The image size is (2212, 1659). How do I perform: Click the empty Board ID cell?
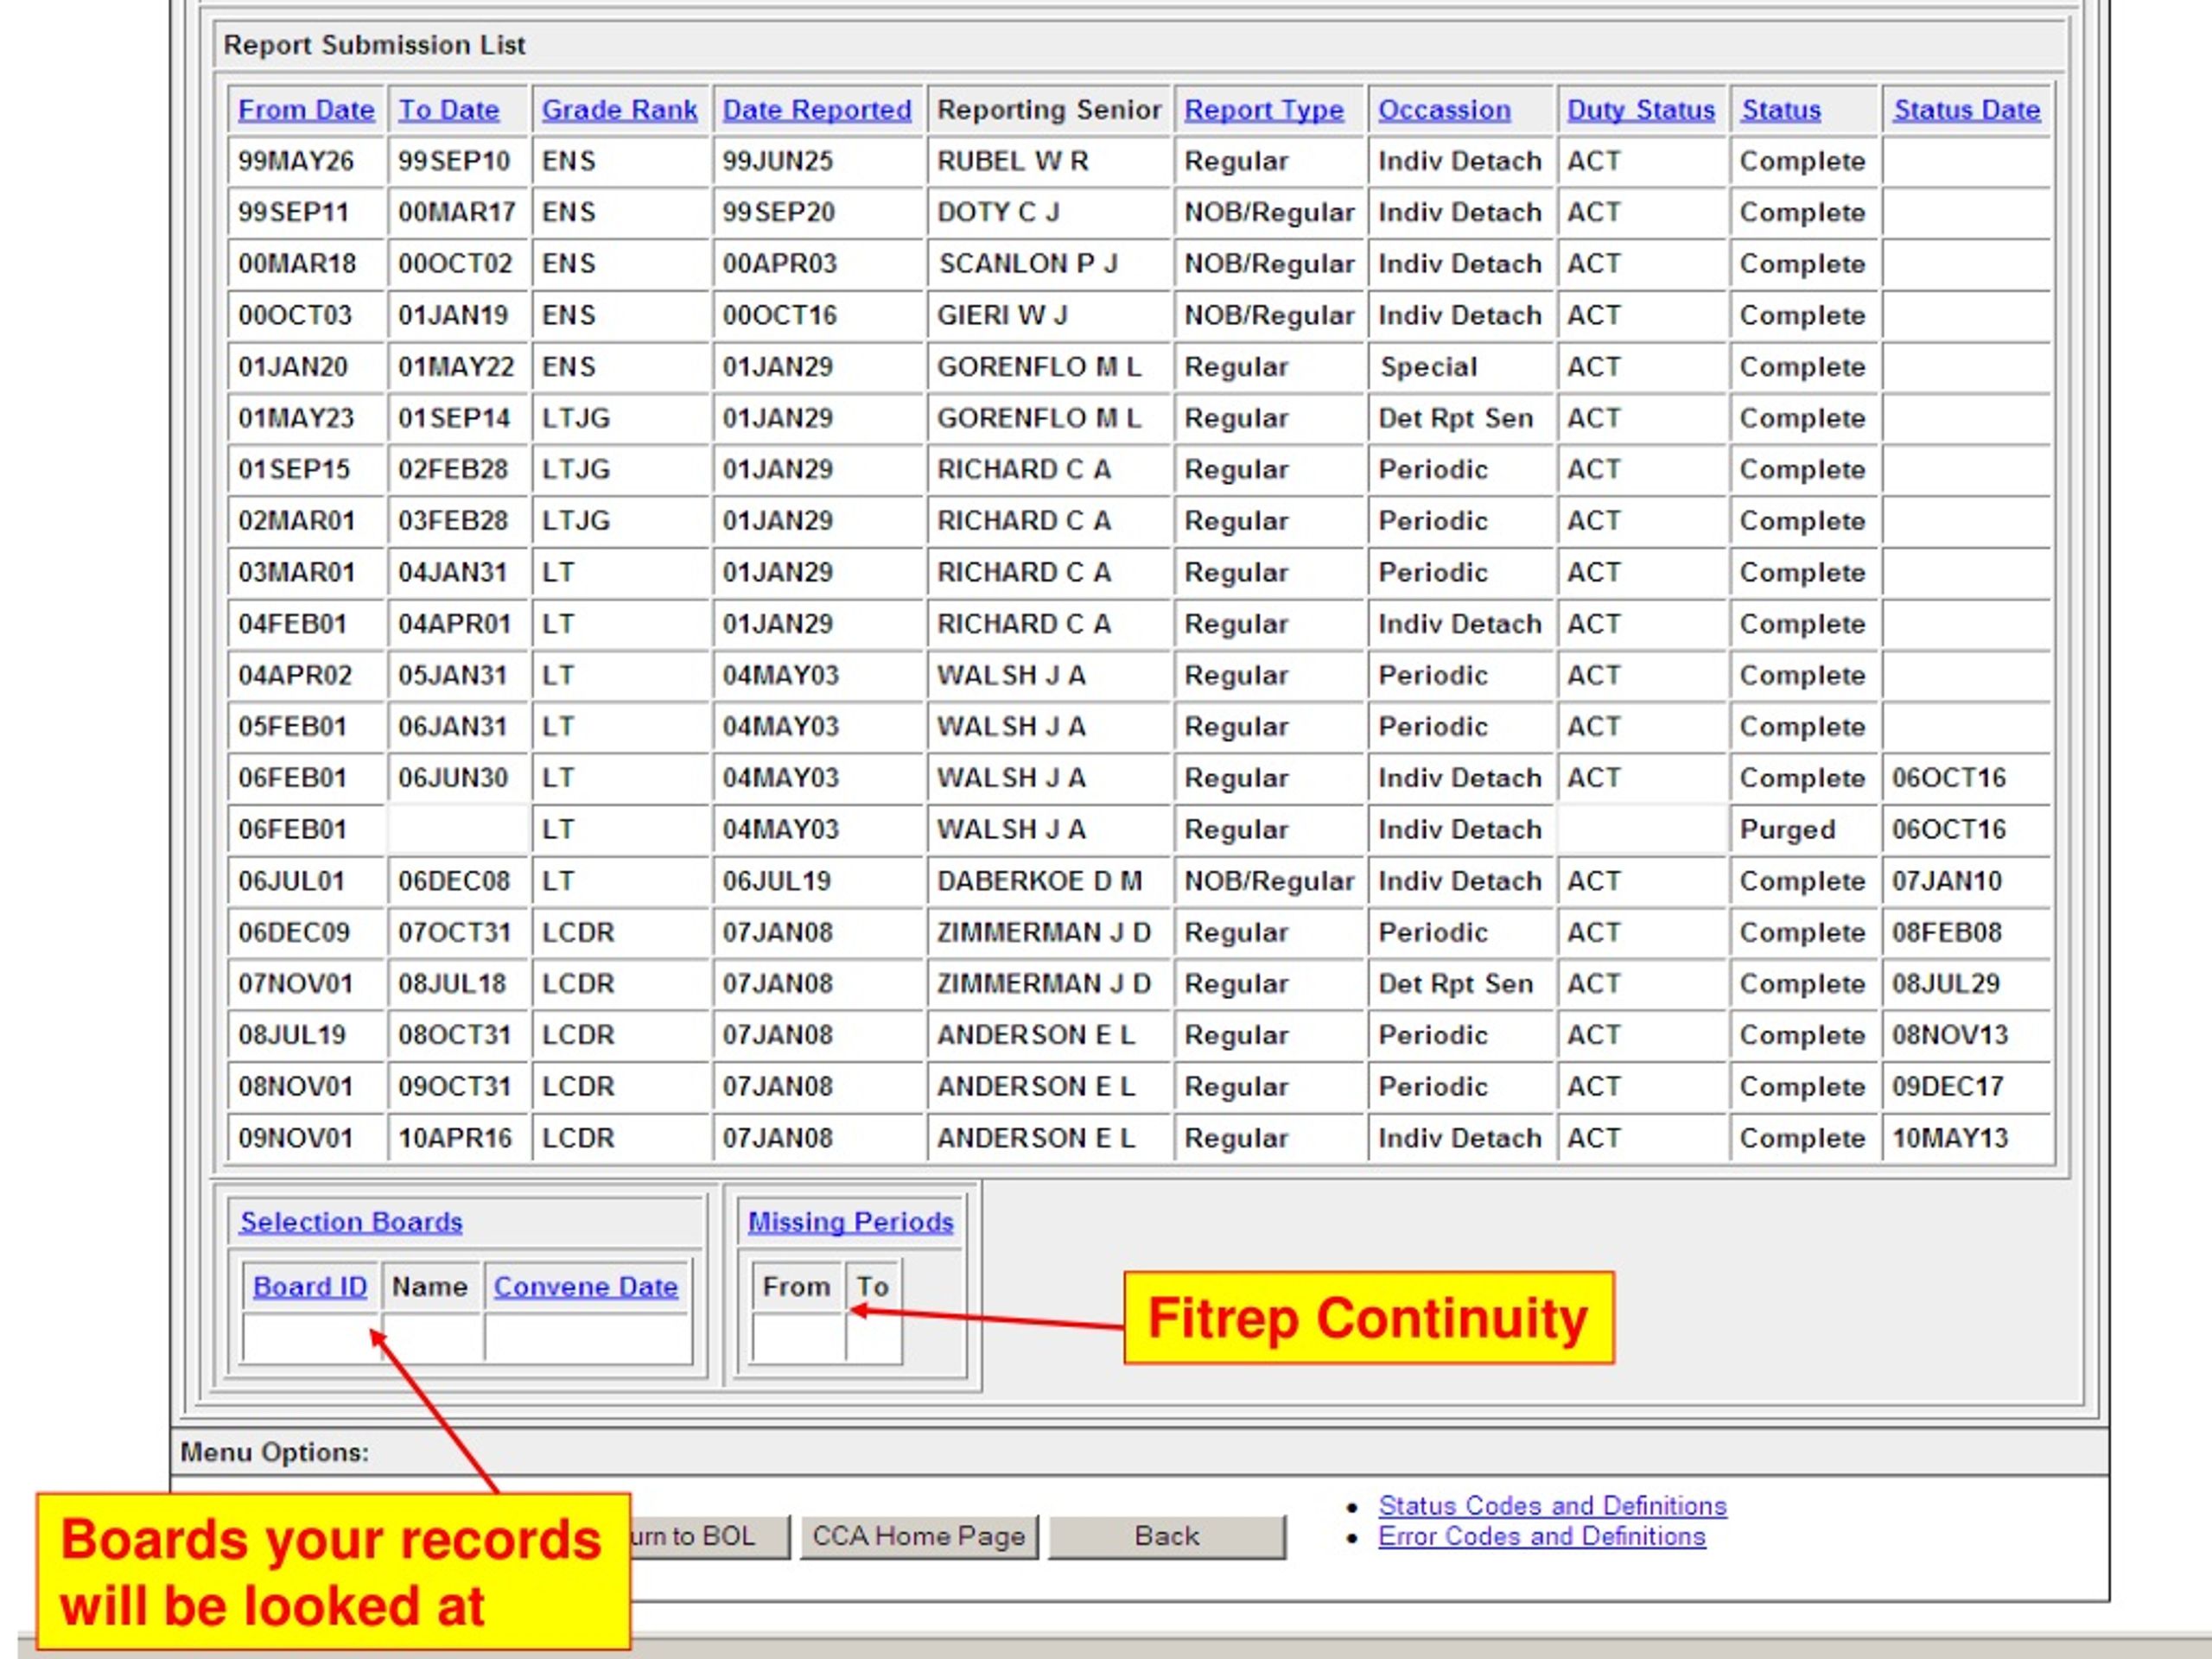pos(311,1338)
